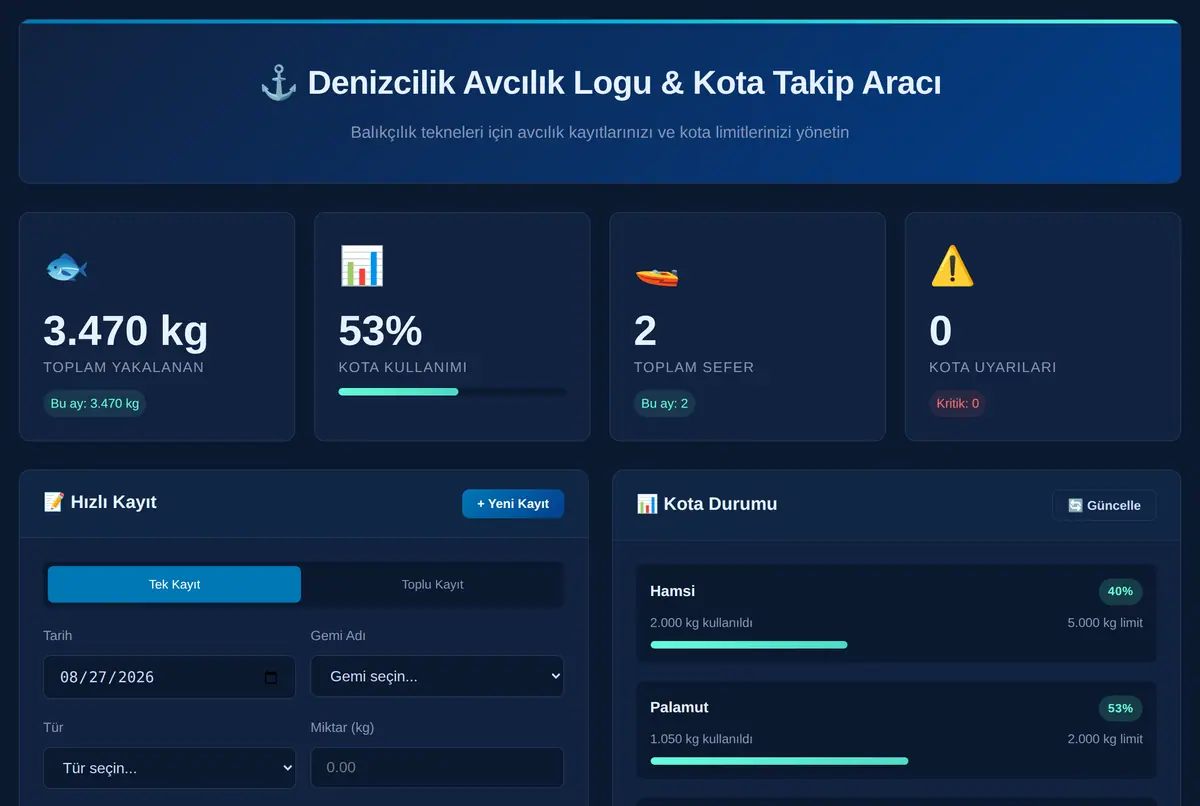The width and height of the screenshot is (1200, 806).
Task: Click the 2.000 kg kullanıldı text
Action: click(701, 623)
